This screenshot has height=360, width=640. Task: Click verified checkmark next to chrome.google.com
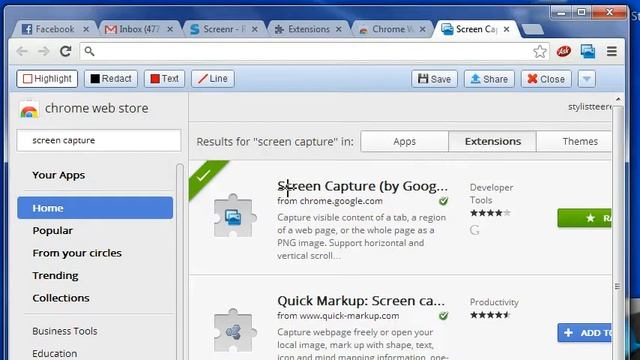click(444, 201)
